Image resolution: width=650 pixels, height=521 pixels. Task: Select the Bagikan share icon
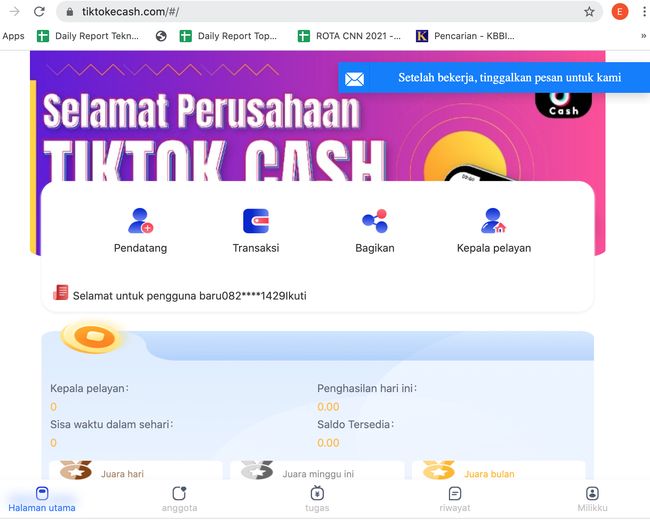[375, 221]
